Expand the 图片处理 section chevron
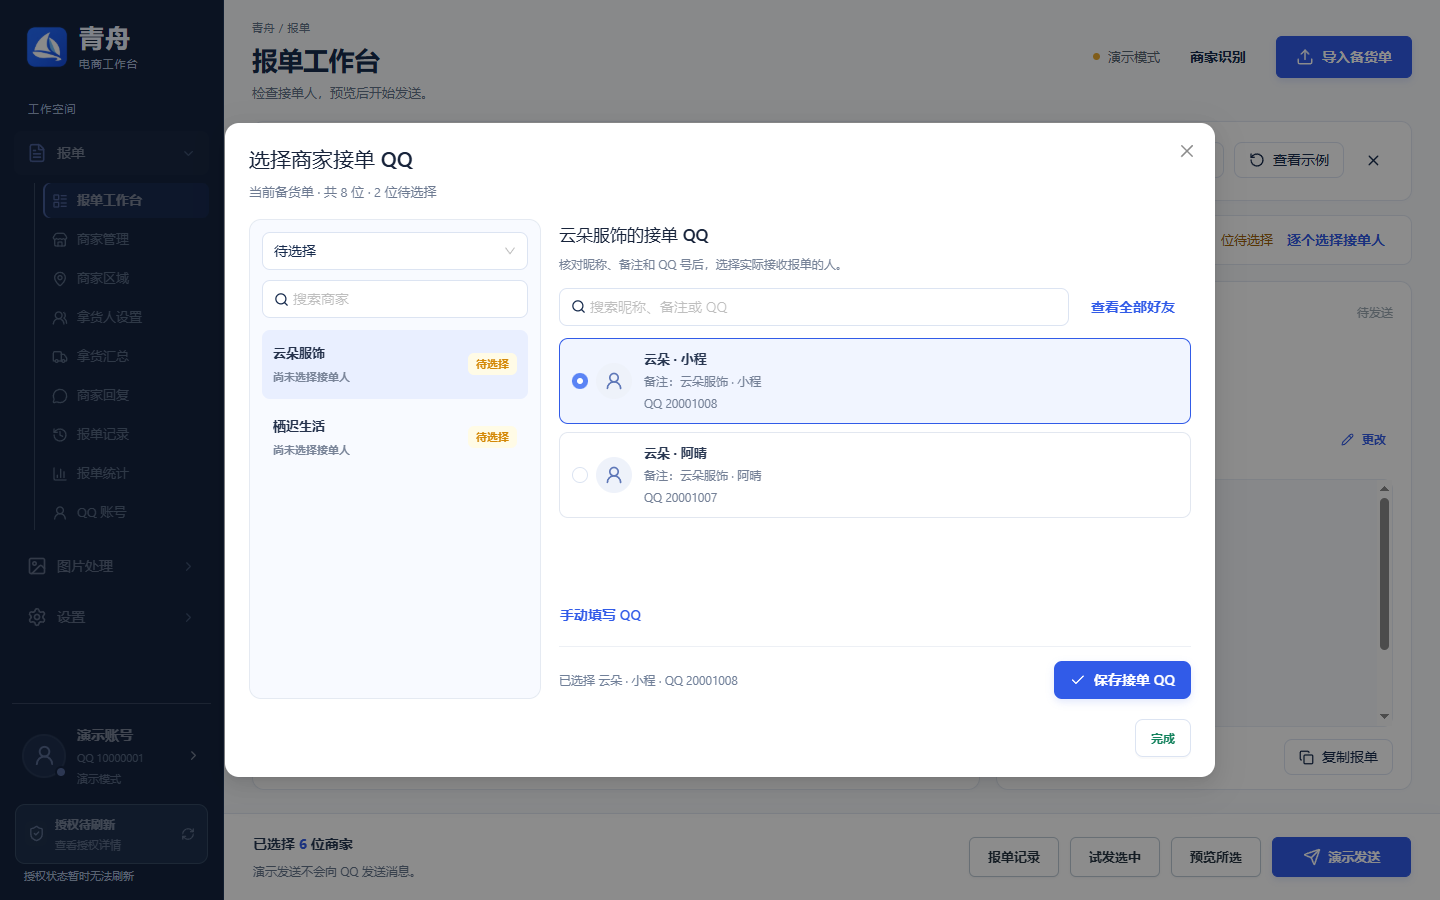The height and width of the screenshot is (900, 1440). click(x=188, y=566)
